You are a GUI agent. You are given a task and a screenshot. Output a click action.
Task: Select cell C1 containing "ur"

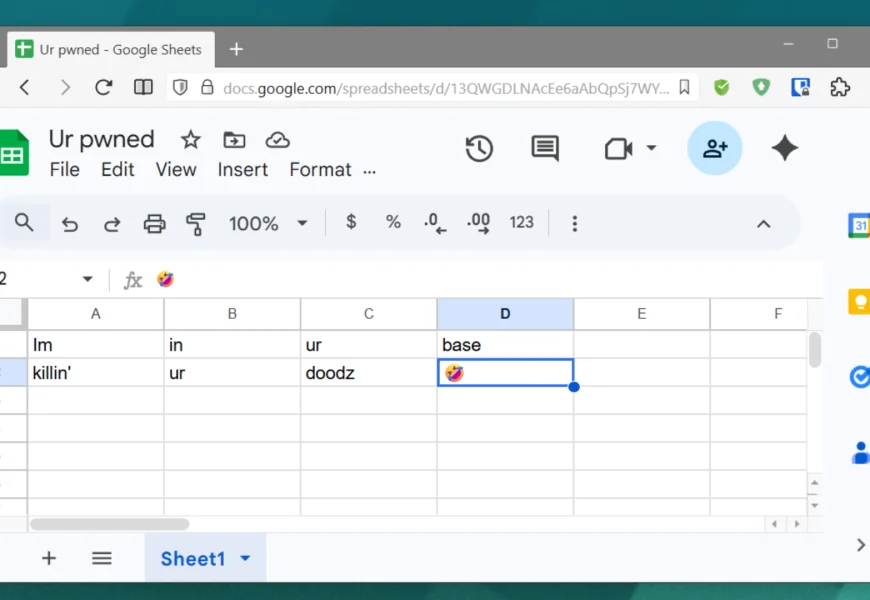[368, 345]
